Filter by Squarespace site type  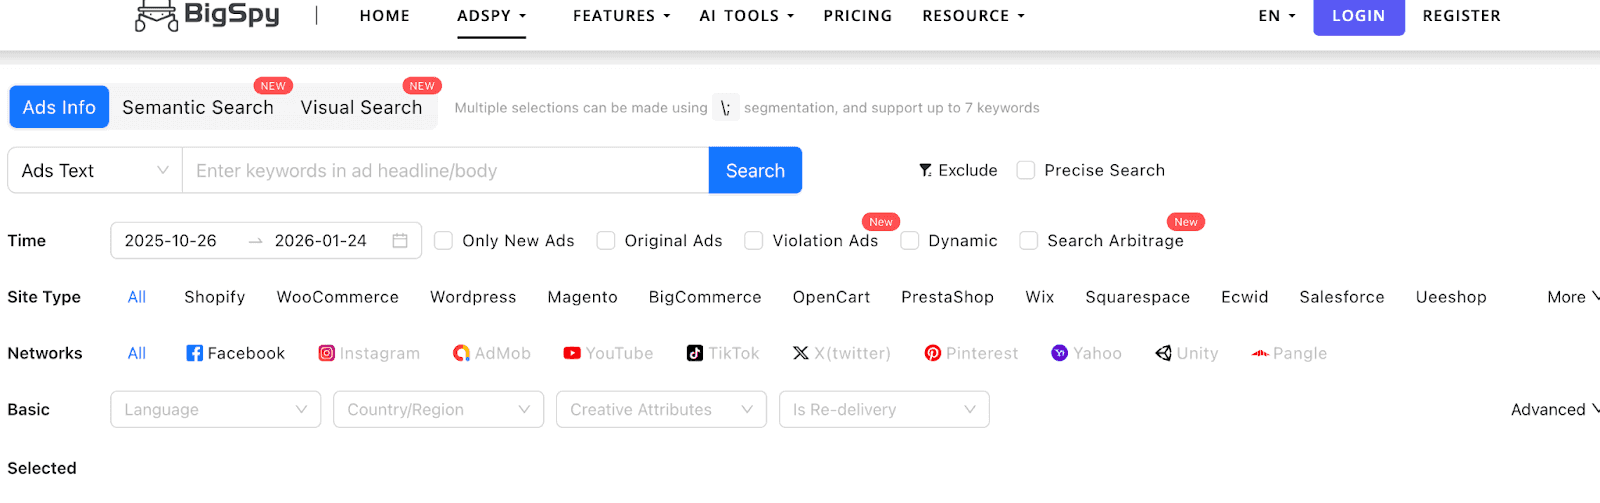[x=1138, y=297]
